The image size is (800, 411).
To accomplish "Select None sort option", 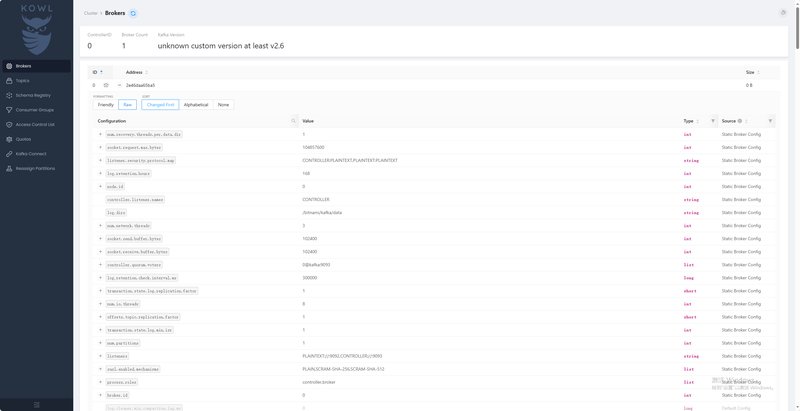I will coord(224,104).
